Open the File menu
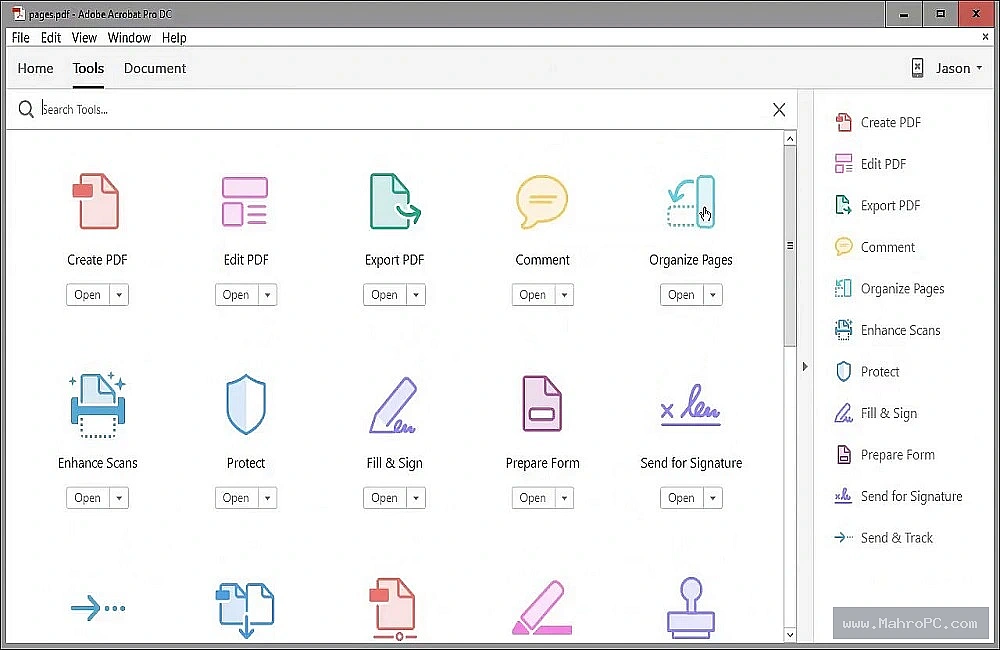This screenshot has height=650, width=1000. point(20,38)
